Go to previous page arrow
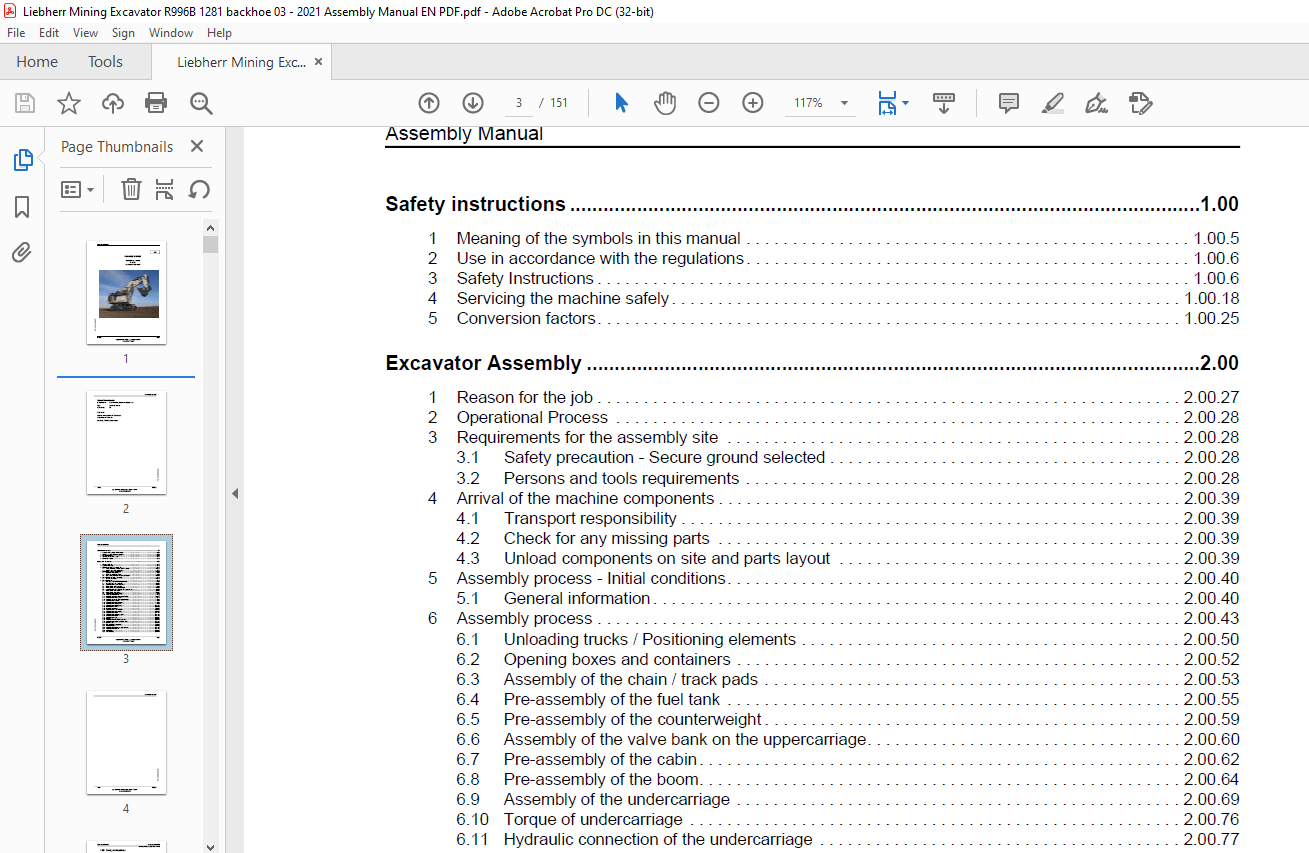The image size is (1309, 853). click(429, 103)
